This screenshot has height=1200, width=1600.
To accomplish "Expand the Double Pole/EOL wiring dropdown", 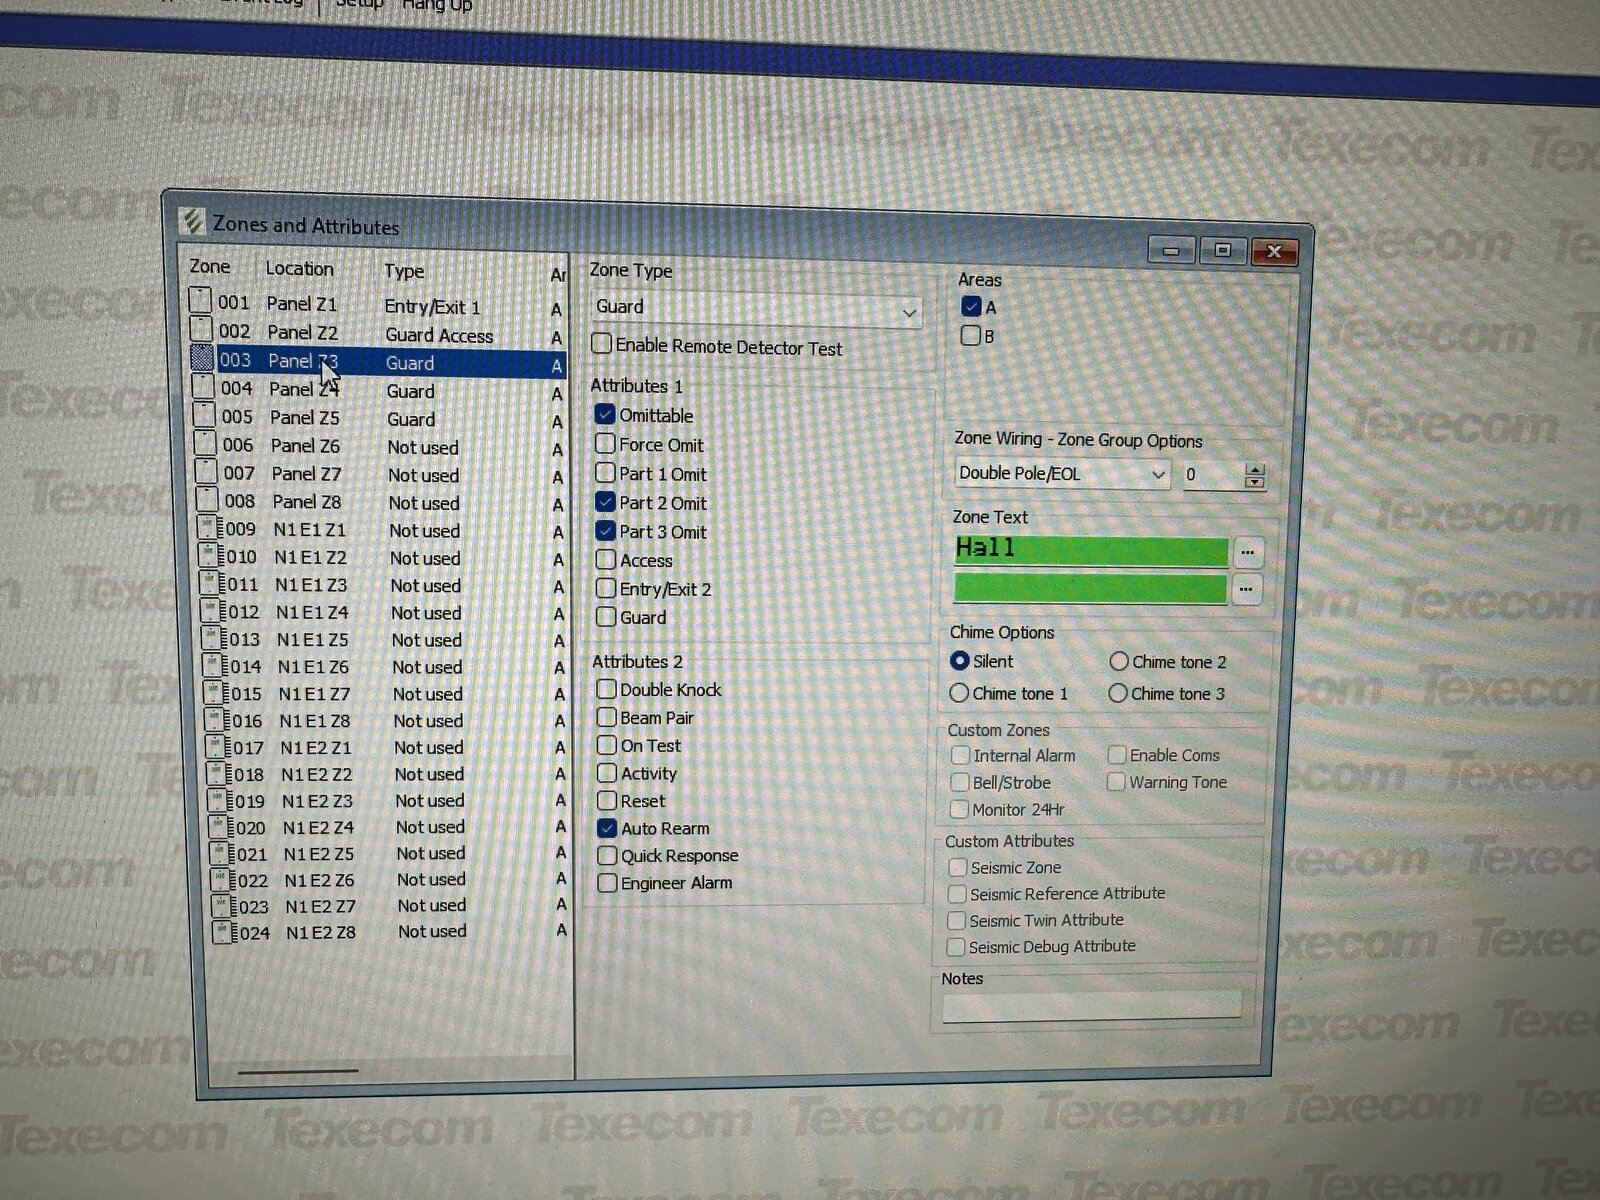I will pos(1157,474).
